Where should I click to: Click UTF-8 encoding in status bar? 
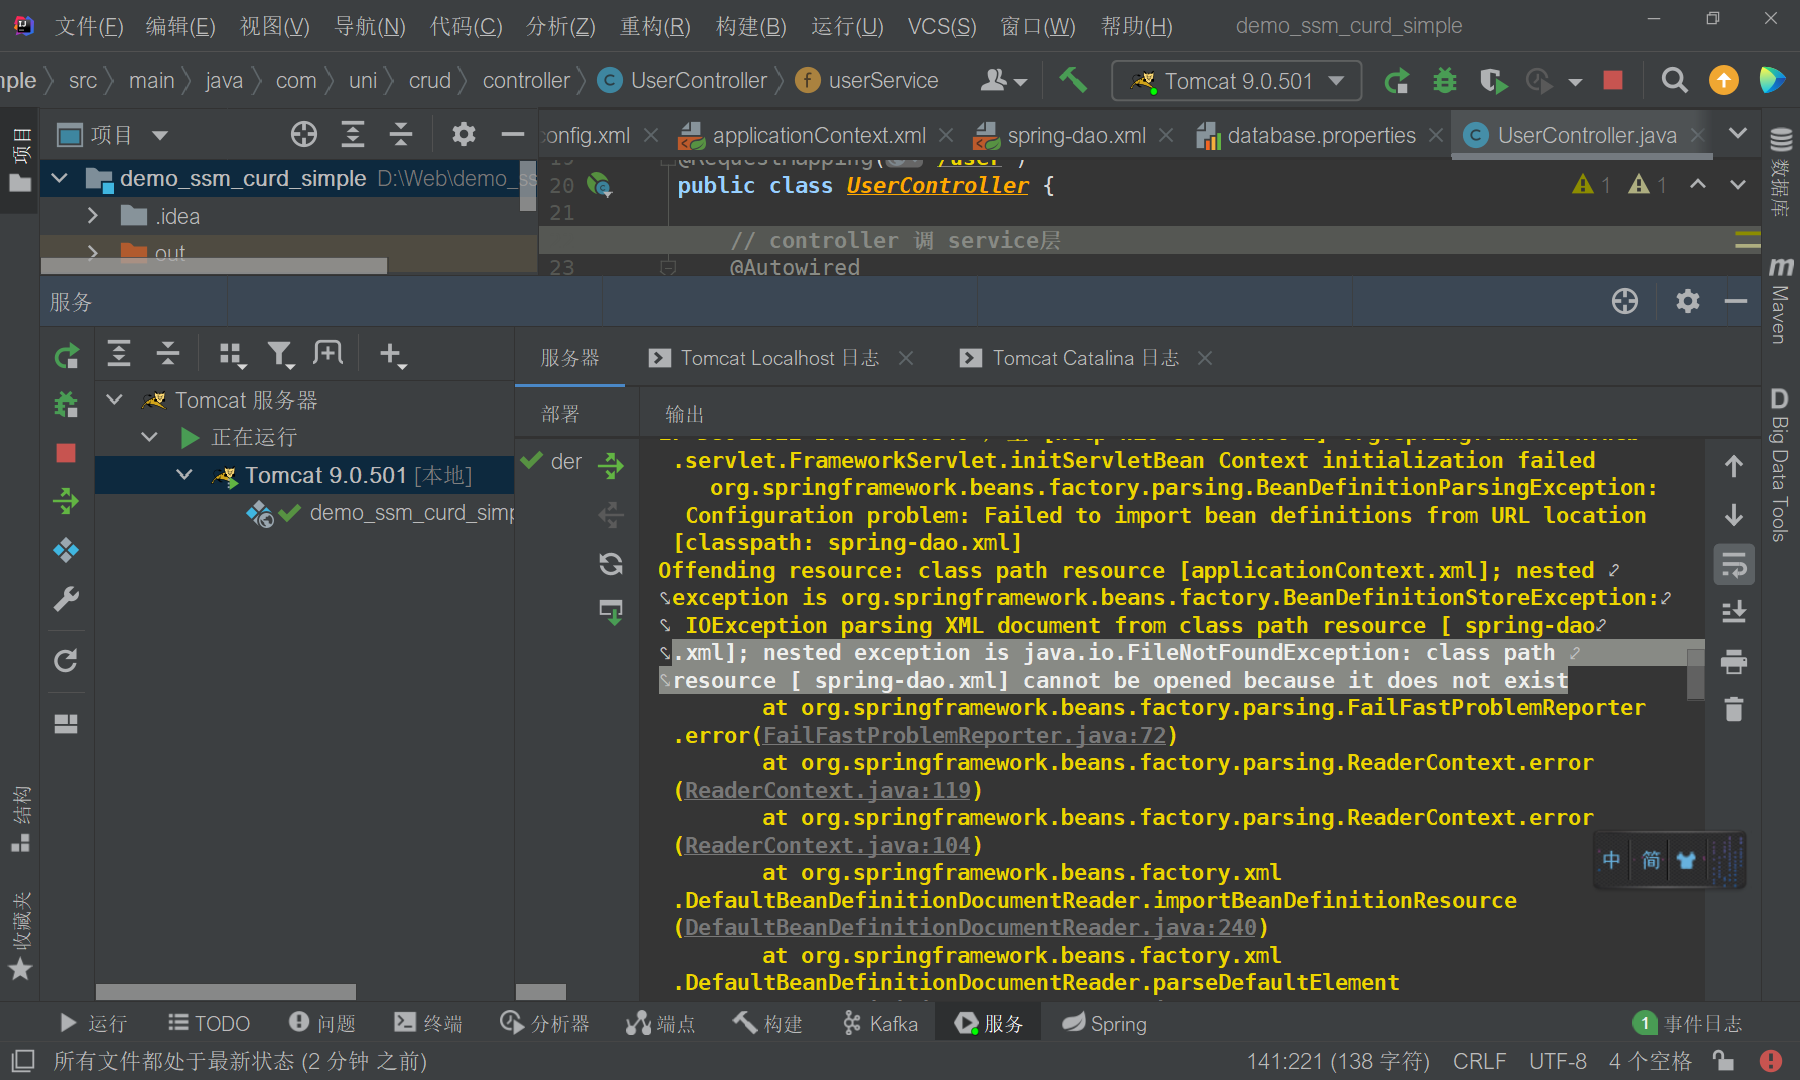point(1558,1061)
